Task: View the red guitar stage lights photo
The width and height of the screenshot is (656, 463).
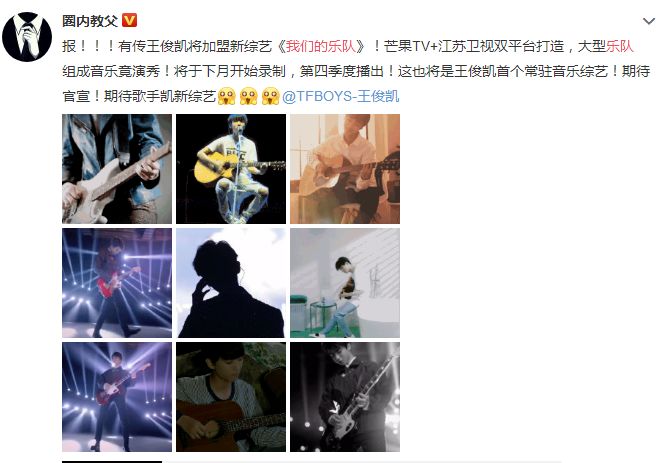Action: pos(117,283)
